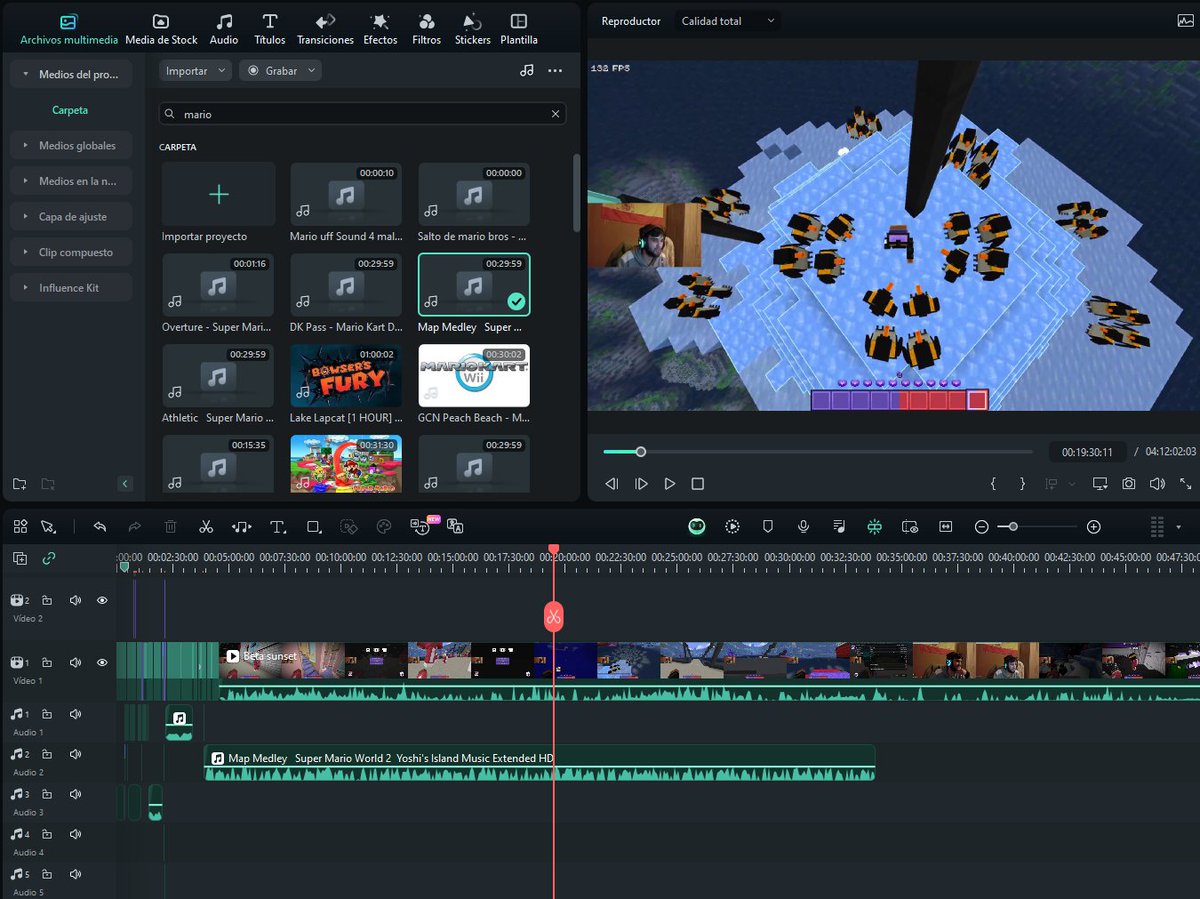
Task: Open the Transiciones tab
Action: click(x=325, y=29)
